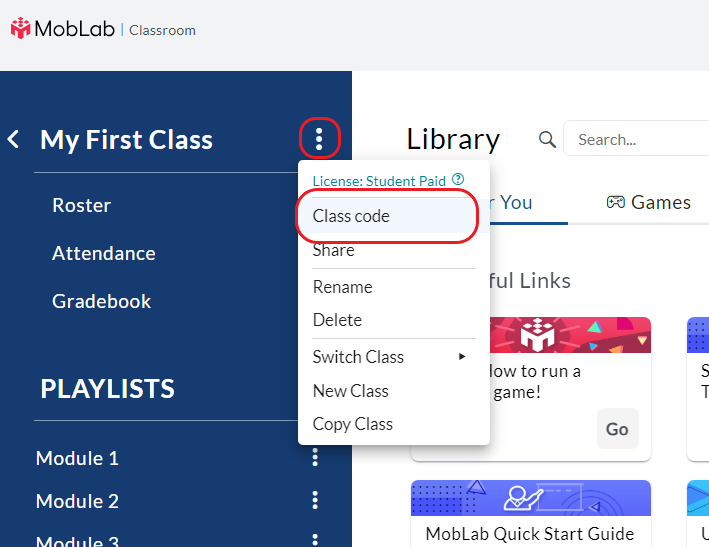
Task: Open Module 2 options menu
Action: [x=315, y=500]
